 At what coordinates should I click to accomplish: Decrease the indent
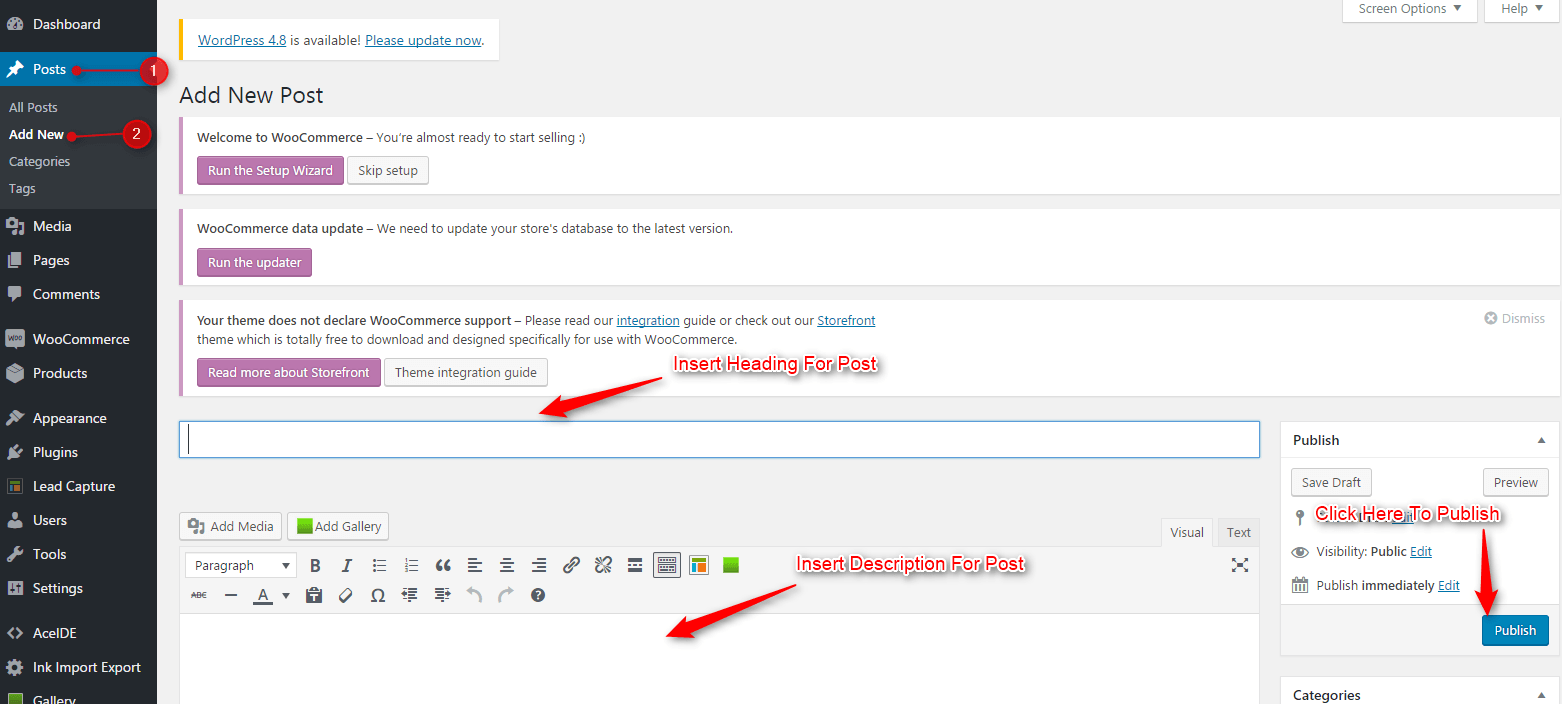coord(410,595)
